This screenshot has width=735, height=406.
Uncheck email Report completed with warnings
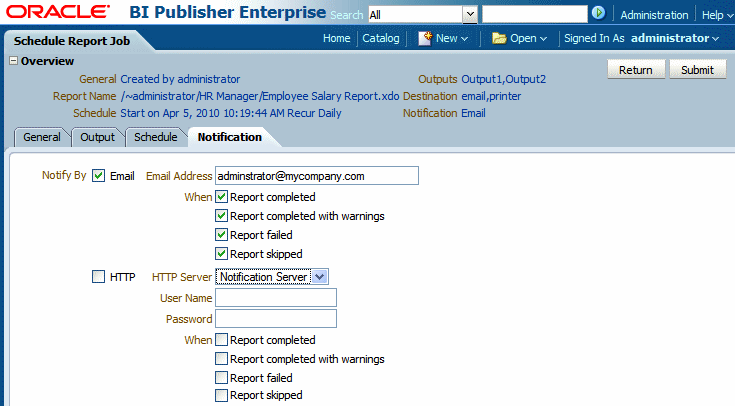(x=221, y=216)
